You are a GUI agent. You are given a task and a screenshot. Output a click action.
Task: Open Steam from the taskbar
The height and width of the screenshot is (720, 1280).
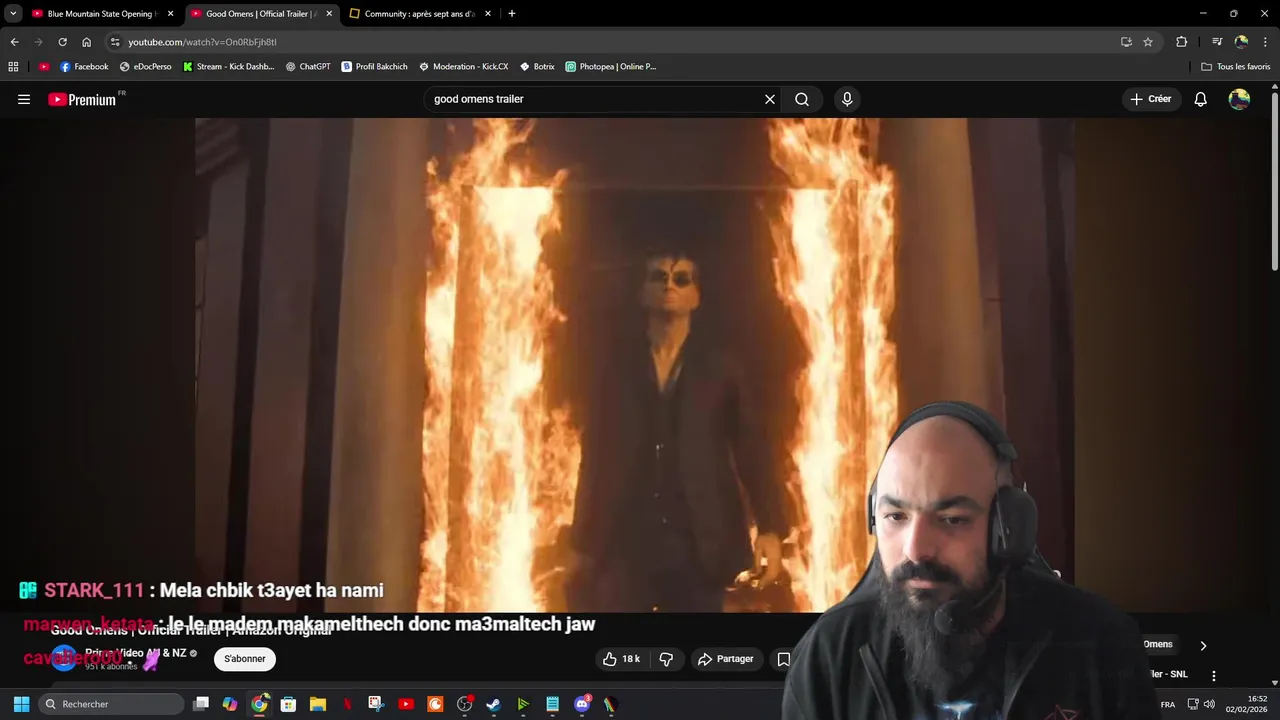click(493, 704)
